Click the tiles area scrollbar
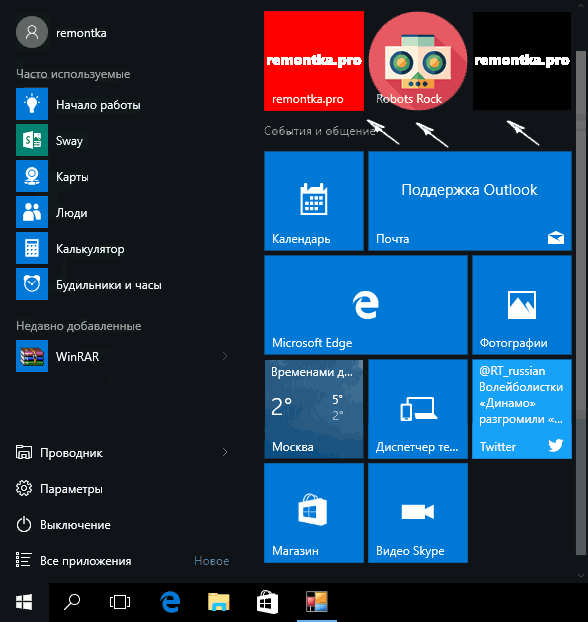 click(x=580, y=301)
